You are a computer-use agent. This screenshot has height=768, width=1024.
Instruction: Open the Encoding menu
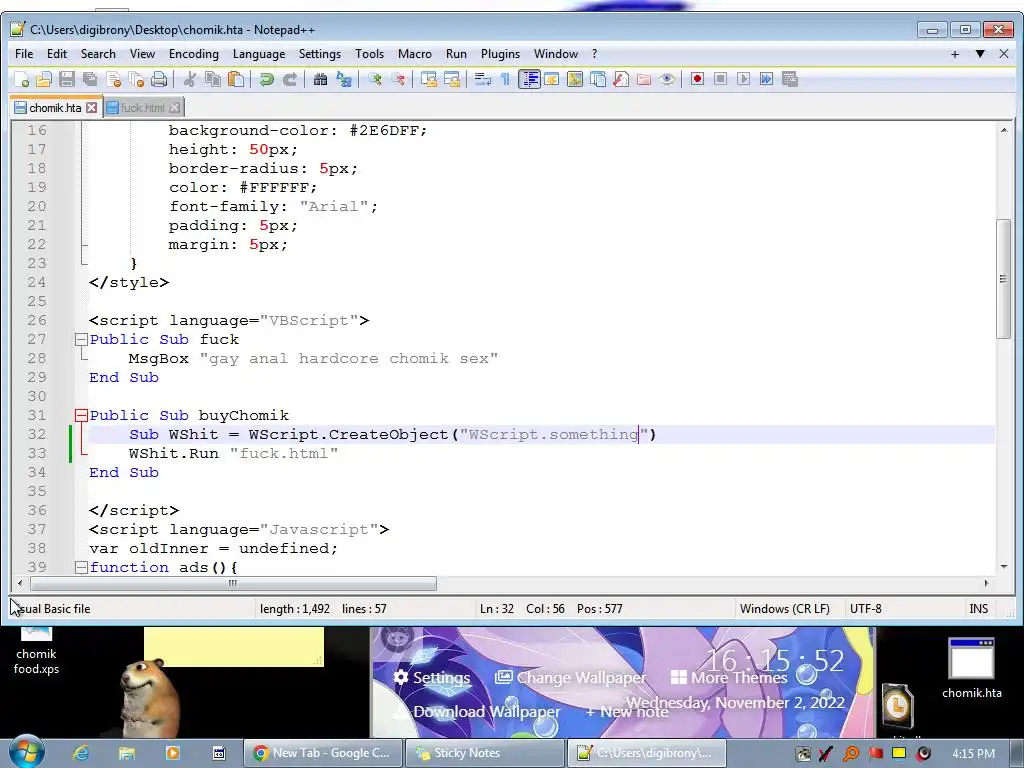click(x=193, y=54)
